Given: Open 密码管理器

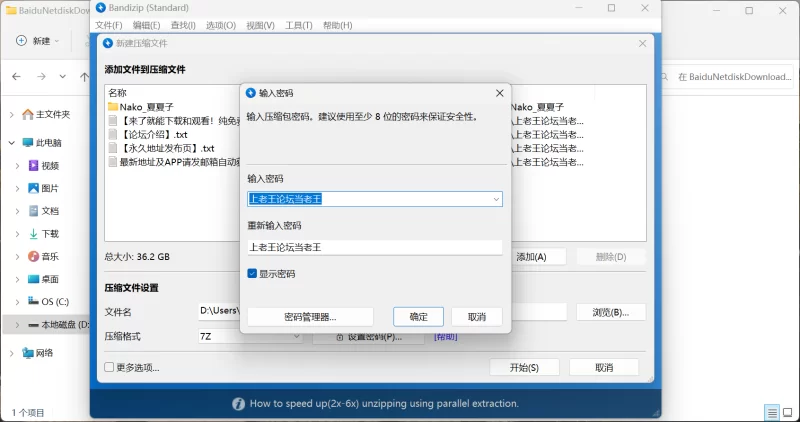Looking at the screenshot, I should (x=310, y=317).
